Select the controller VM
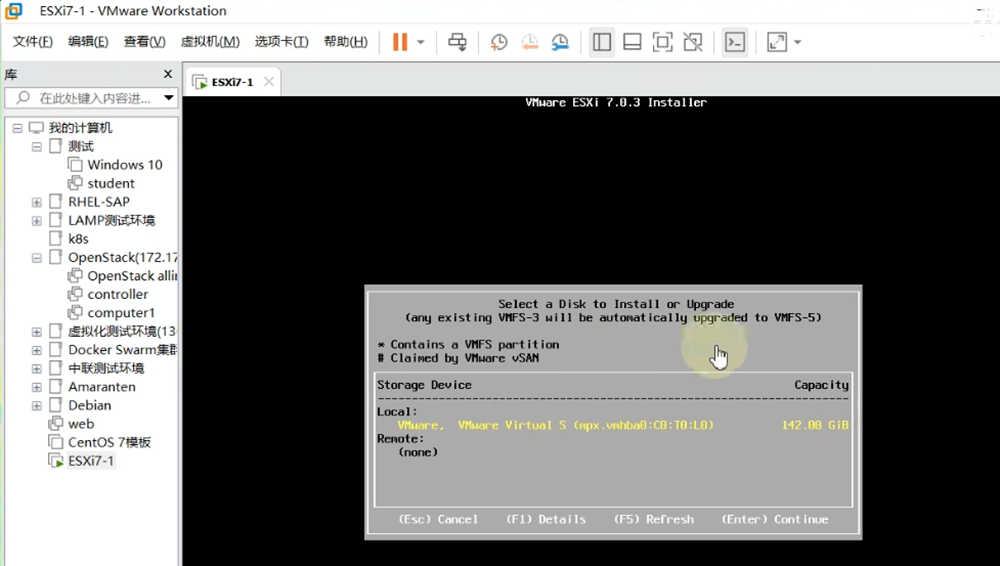The height and width of the screenshot is (566, 1000). click(117, 294)
